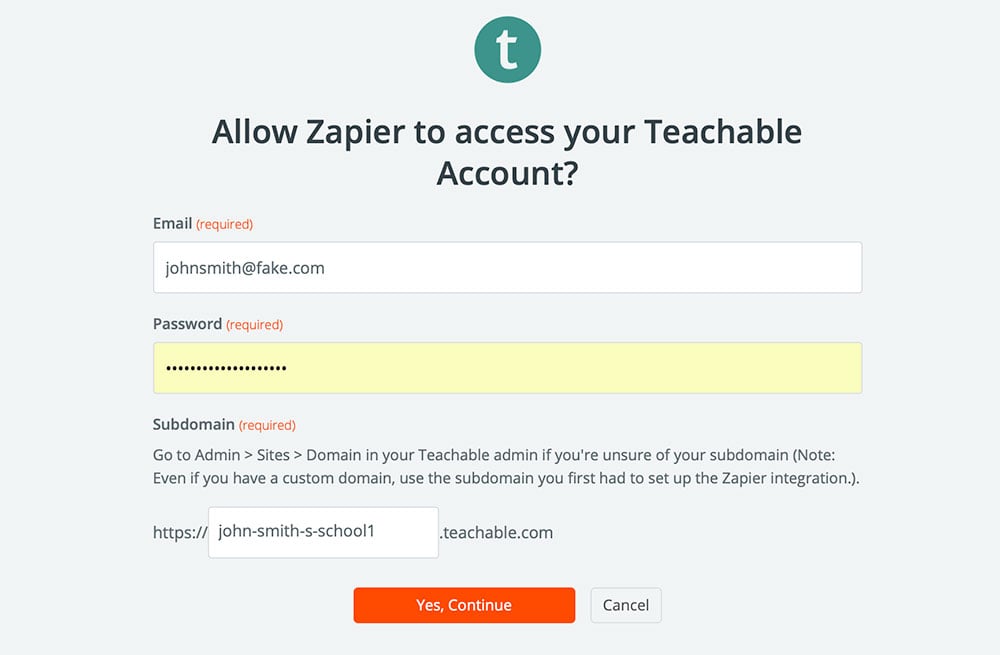This screenshot has width=1000, height=655.
Task: Click the masked password dots
Action: pos(226,369)
